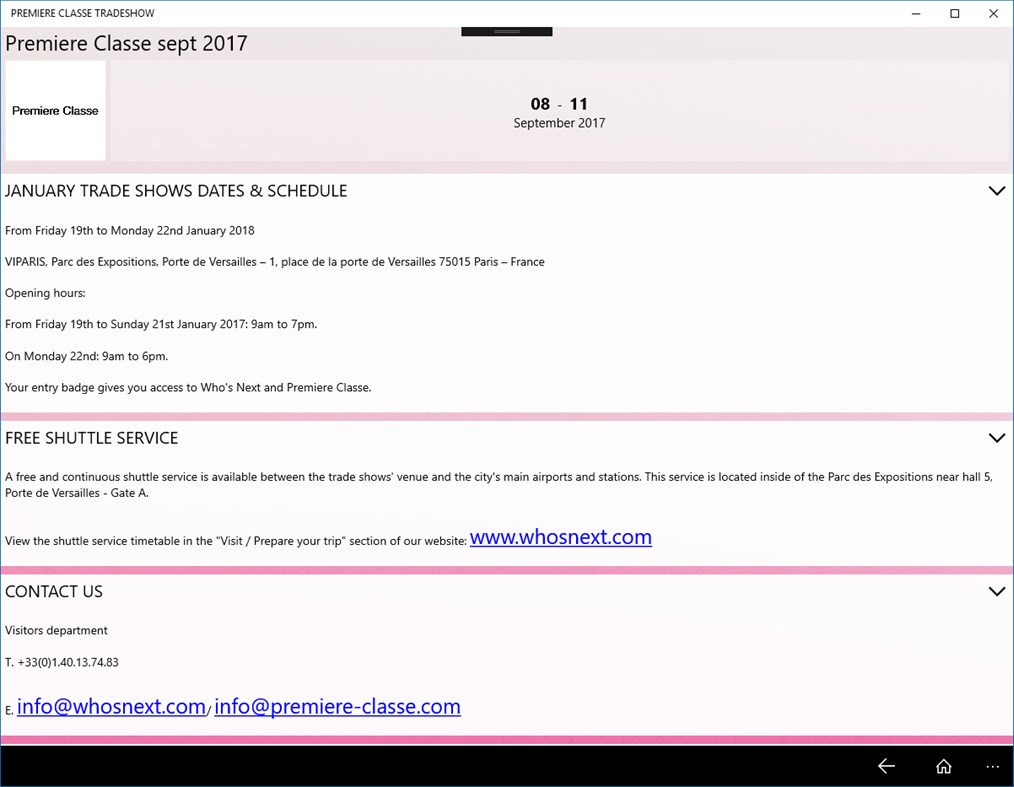Select the JANUARY TRADE SHOWS DATES heading

pos(176,190)
